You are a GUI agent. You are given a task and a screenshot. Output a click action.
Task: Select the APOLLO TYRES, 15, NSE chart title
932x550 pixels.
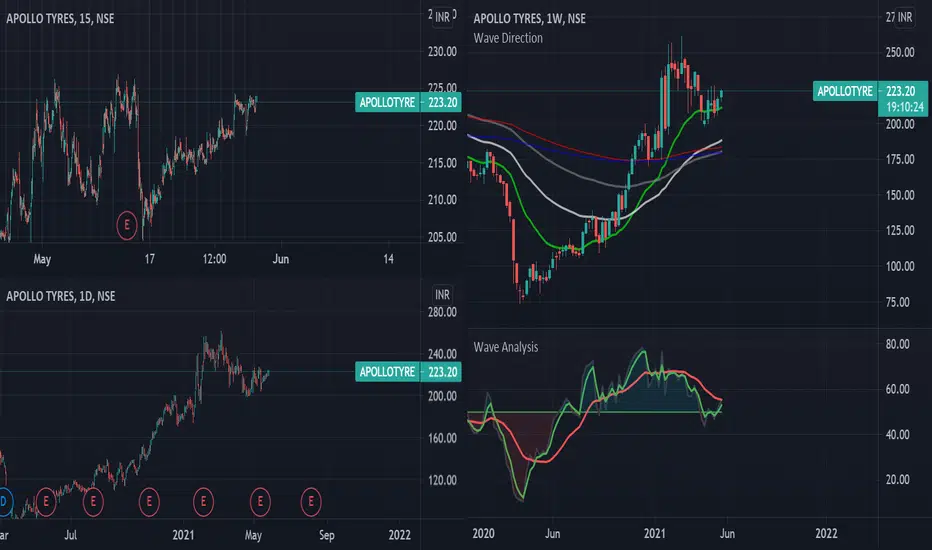coord(60,18)
